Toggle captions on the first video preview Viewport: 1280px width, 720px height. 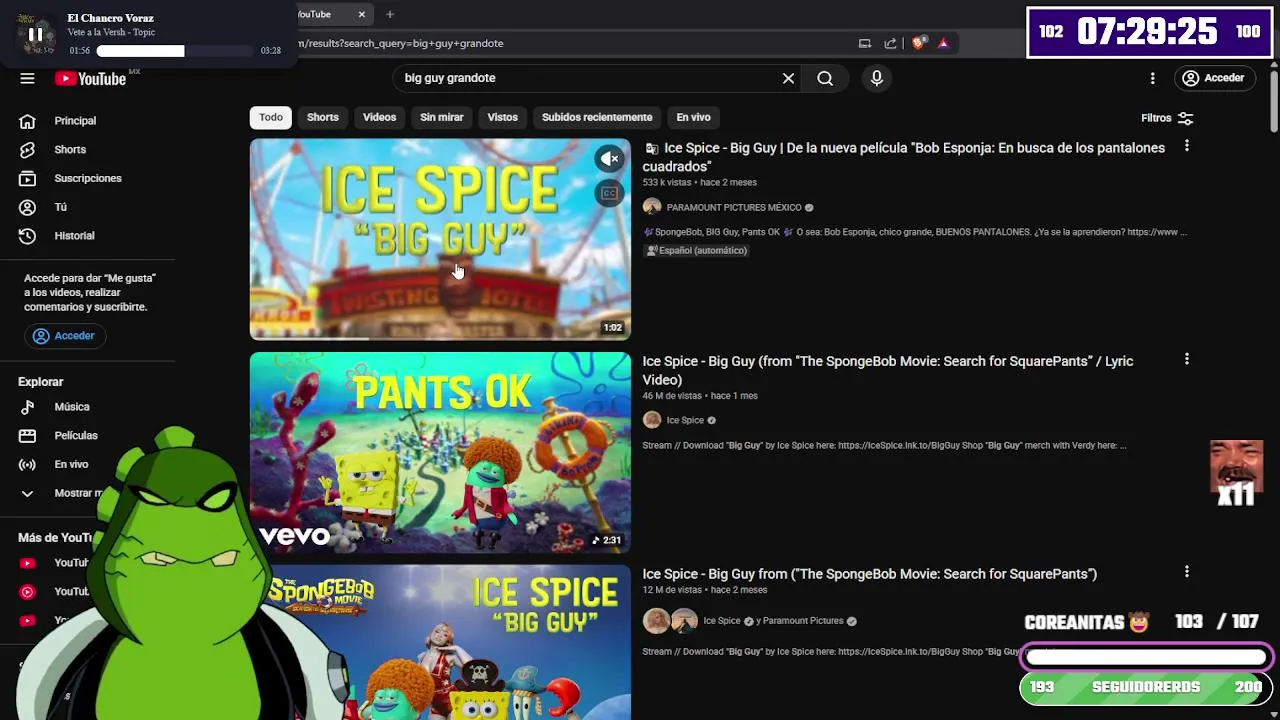click(x=609, y=193)
